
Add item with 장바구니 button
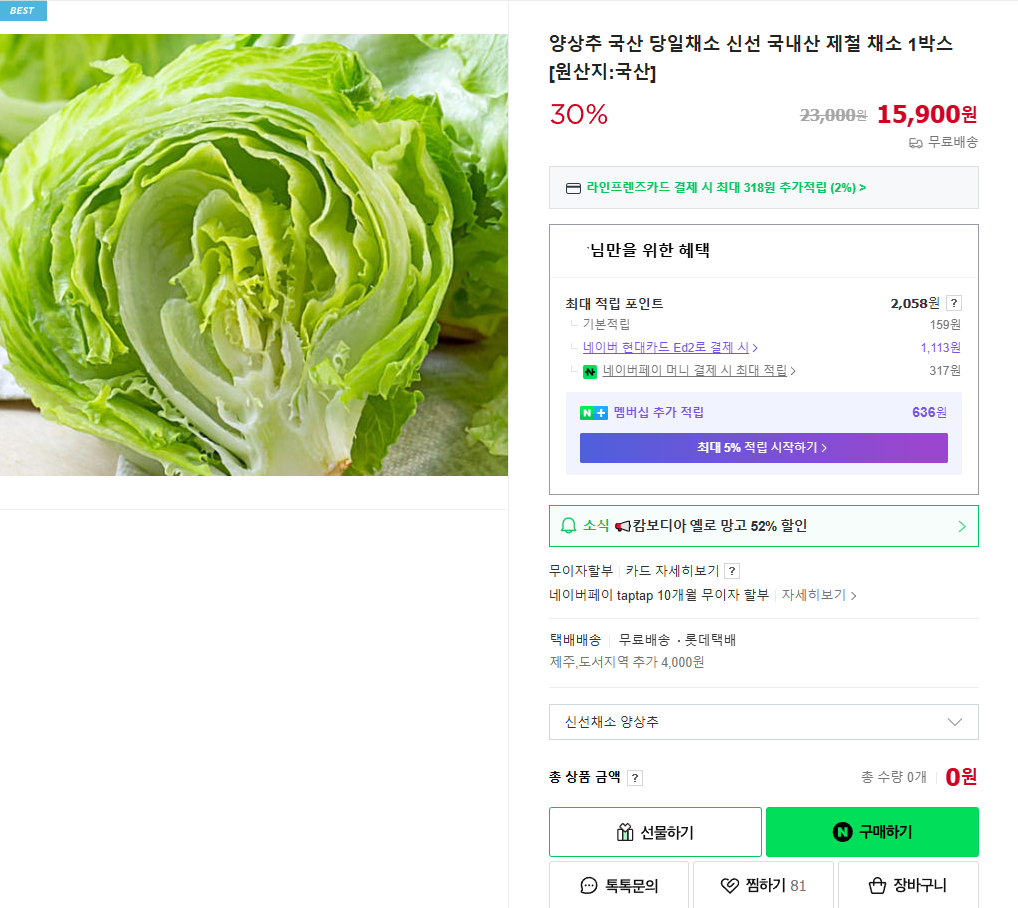pyautogui.click(x=908, y=885)
